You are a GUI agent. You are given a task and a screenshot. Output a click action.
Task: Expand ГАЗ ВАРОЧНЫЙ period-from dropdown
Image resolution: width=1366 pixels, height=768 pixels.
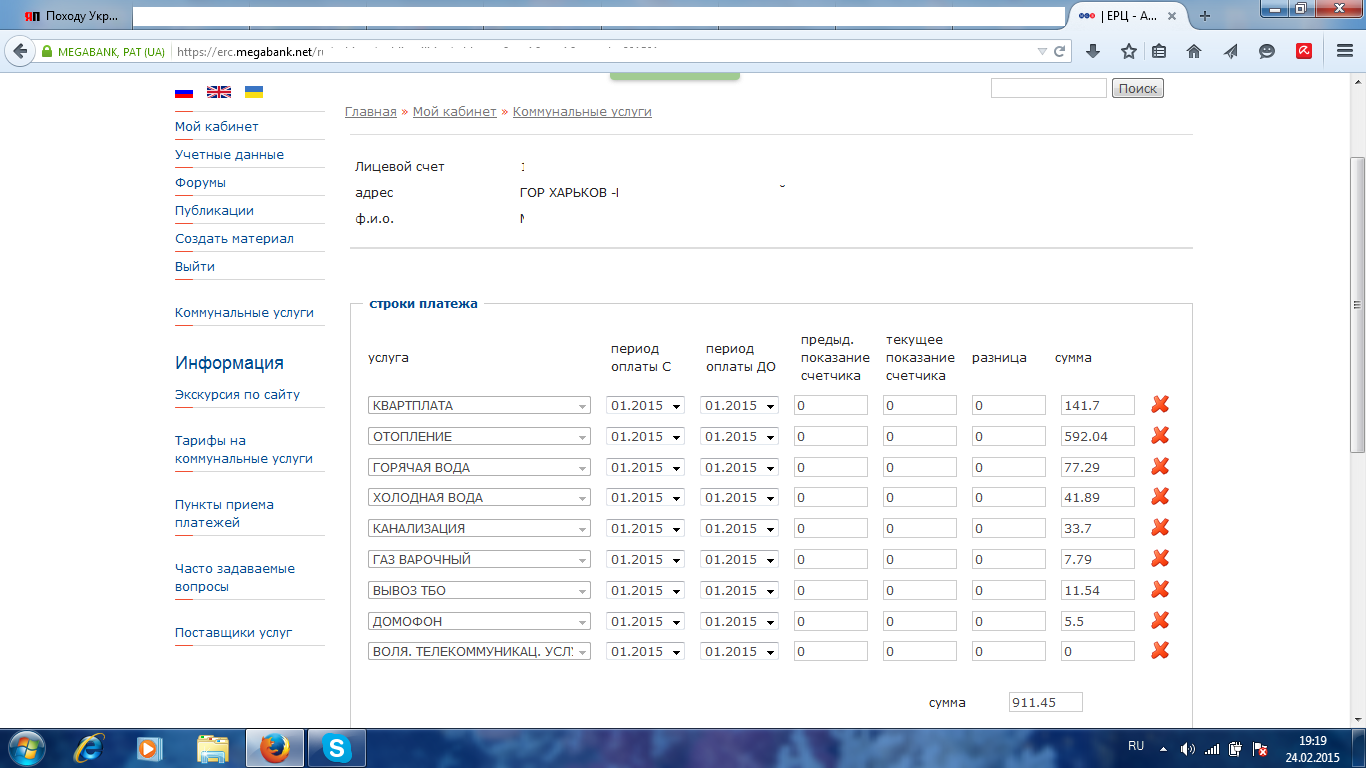coord(645,560)
